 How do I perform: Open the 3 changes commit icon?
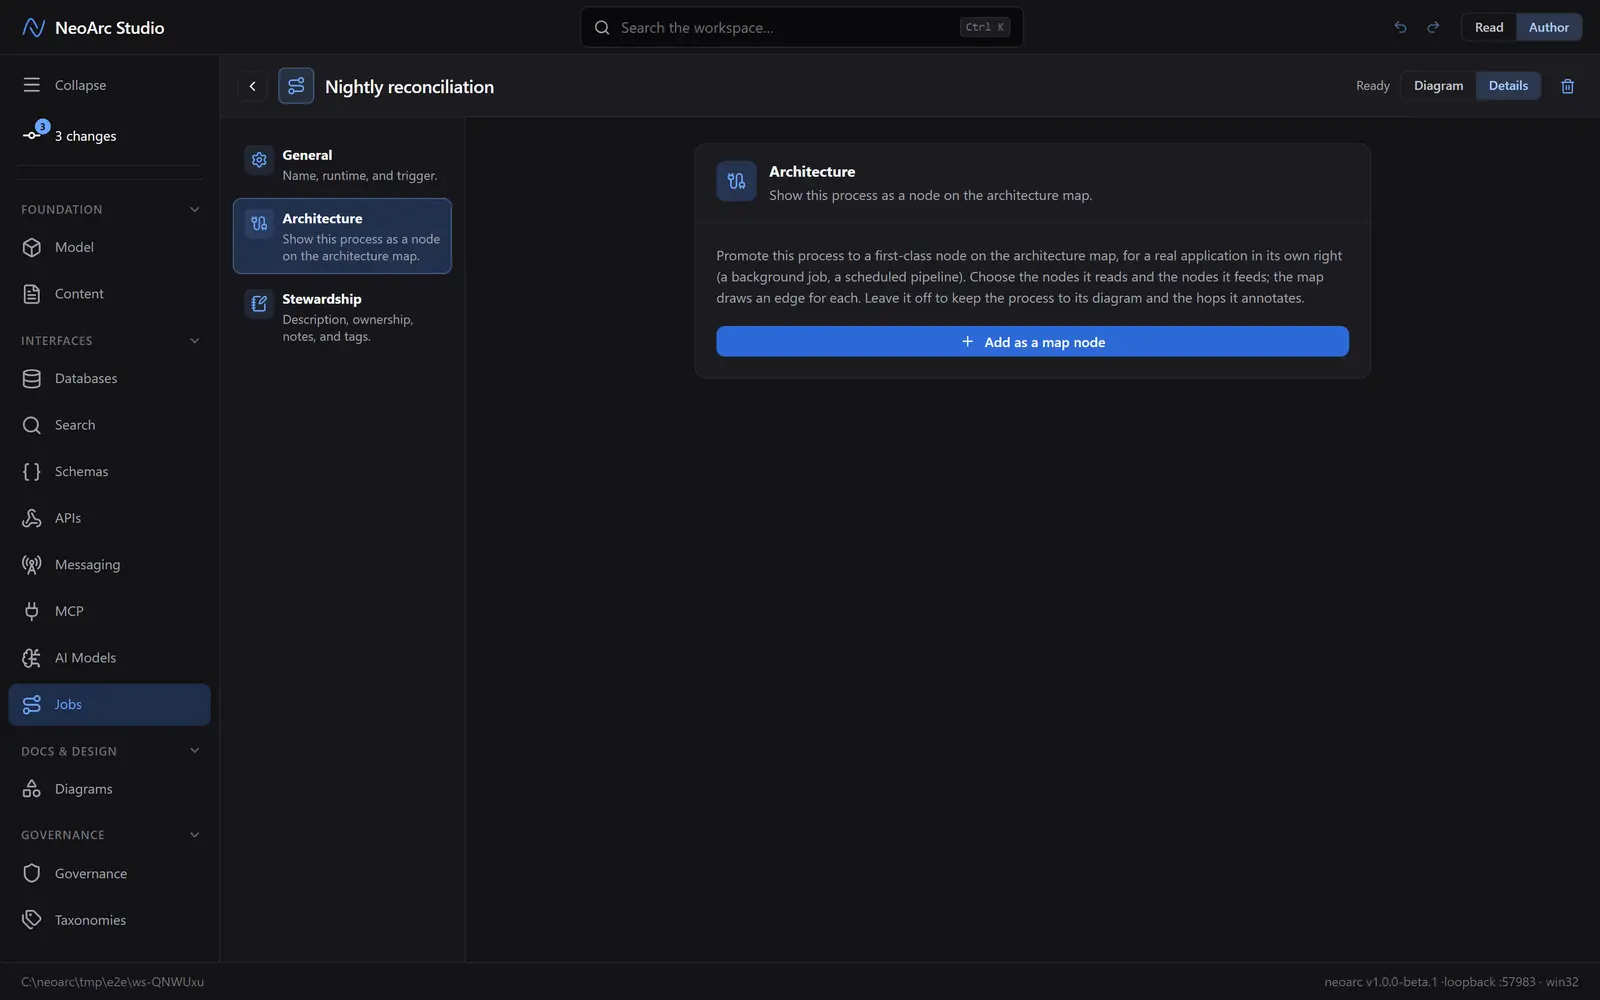tap(32, 135)
